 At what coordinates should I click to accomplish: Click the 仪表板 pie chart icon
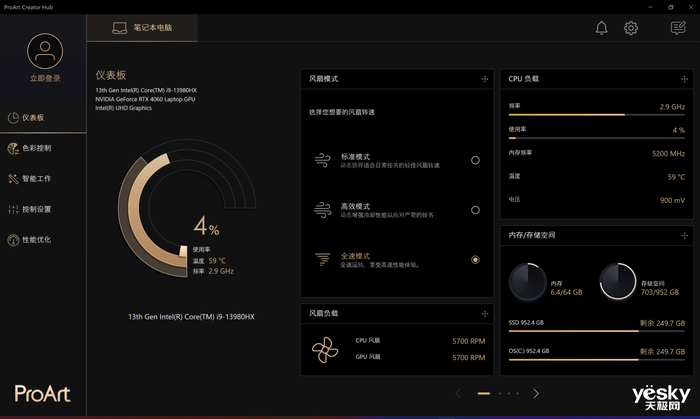[x=13, y=118]
